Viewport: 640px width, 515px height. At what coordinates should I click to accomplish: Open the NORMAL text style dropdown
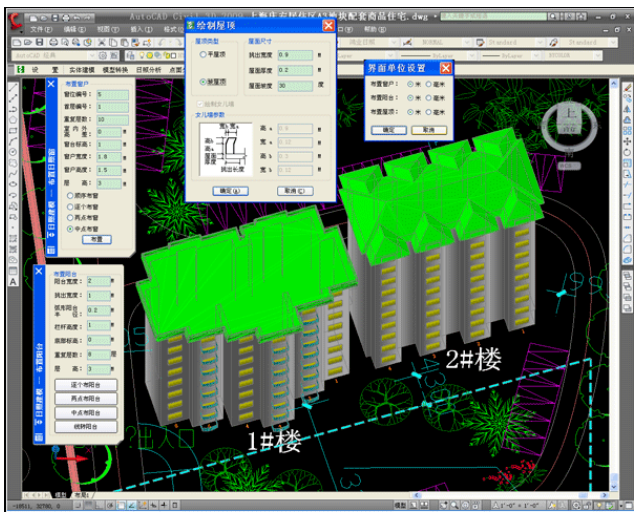pos(466,42)
